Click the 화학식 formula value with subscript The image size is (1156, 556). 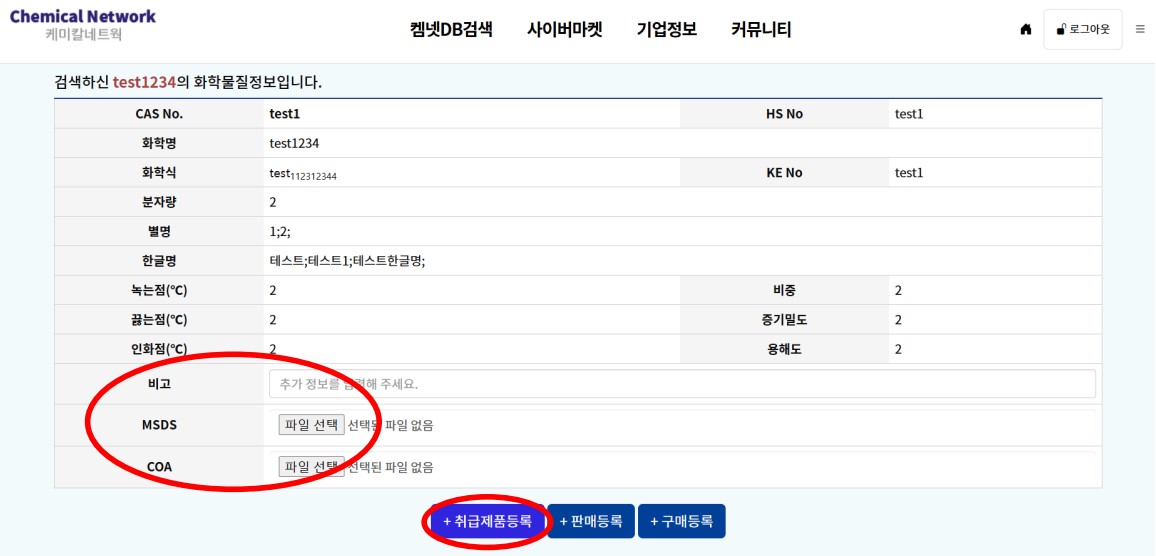[302, 174]
